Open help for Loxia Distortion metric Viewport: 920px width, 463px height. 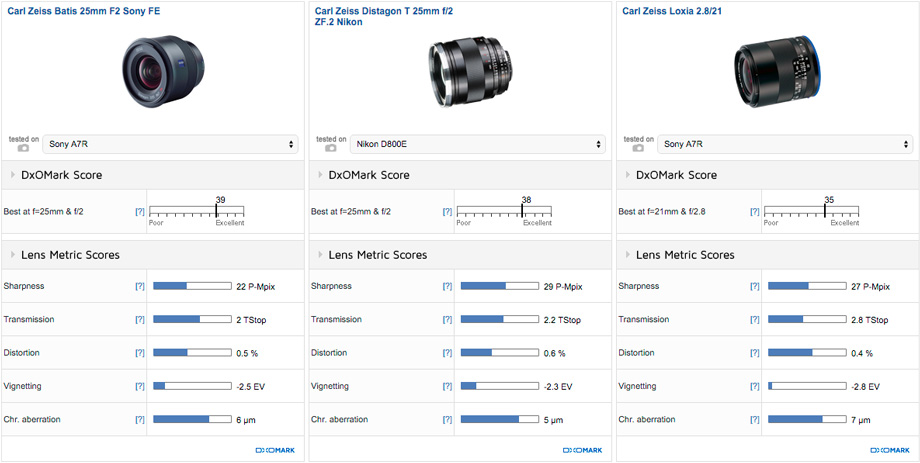coord(755,354)
